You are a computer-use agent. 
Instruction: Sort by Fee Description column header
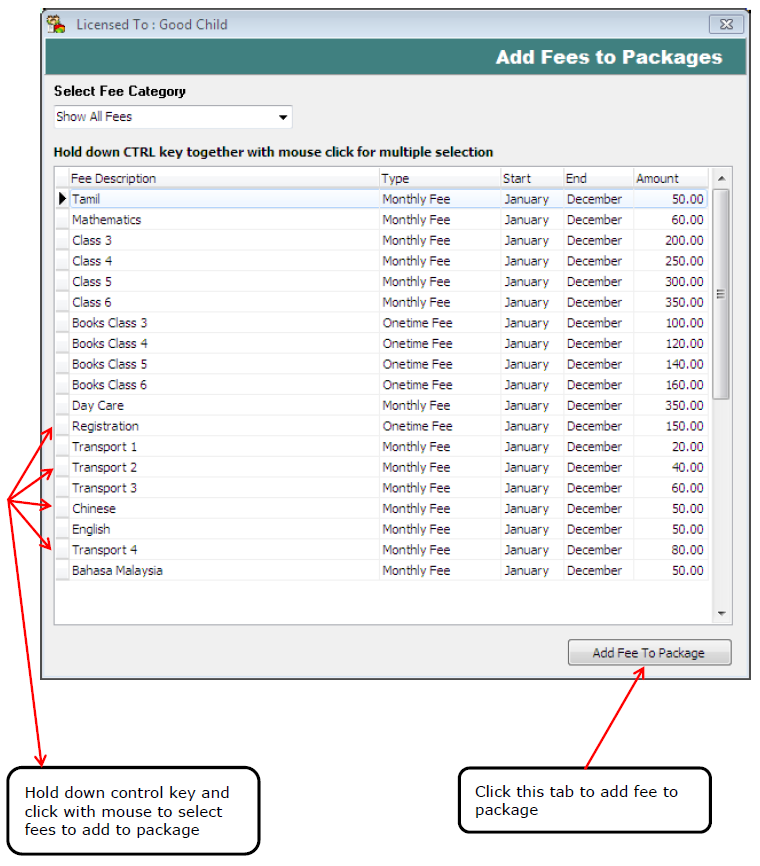pos(224,178)
